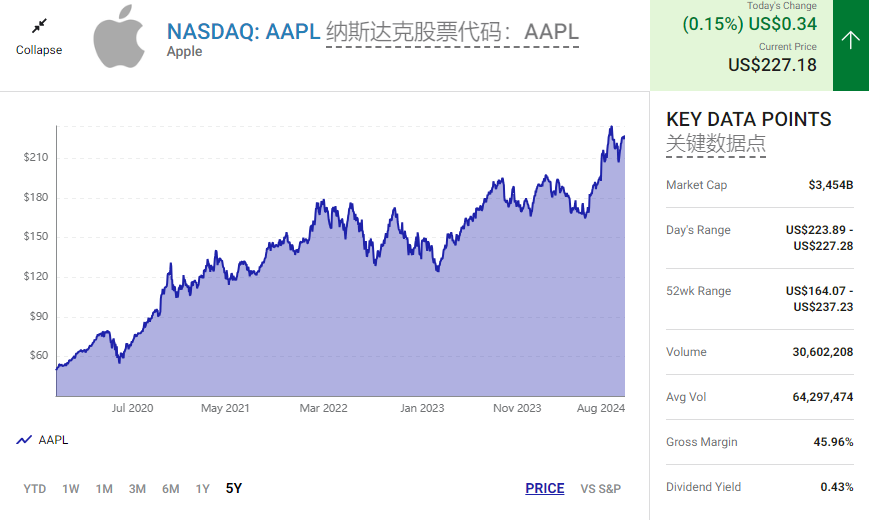Click the Collapse arrows icon
The height and width of the screenshot is (520, 869).
(x=39, y=25)
